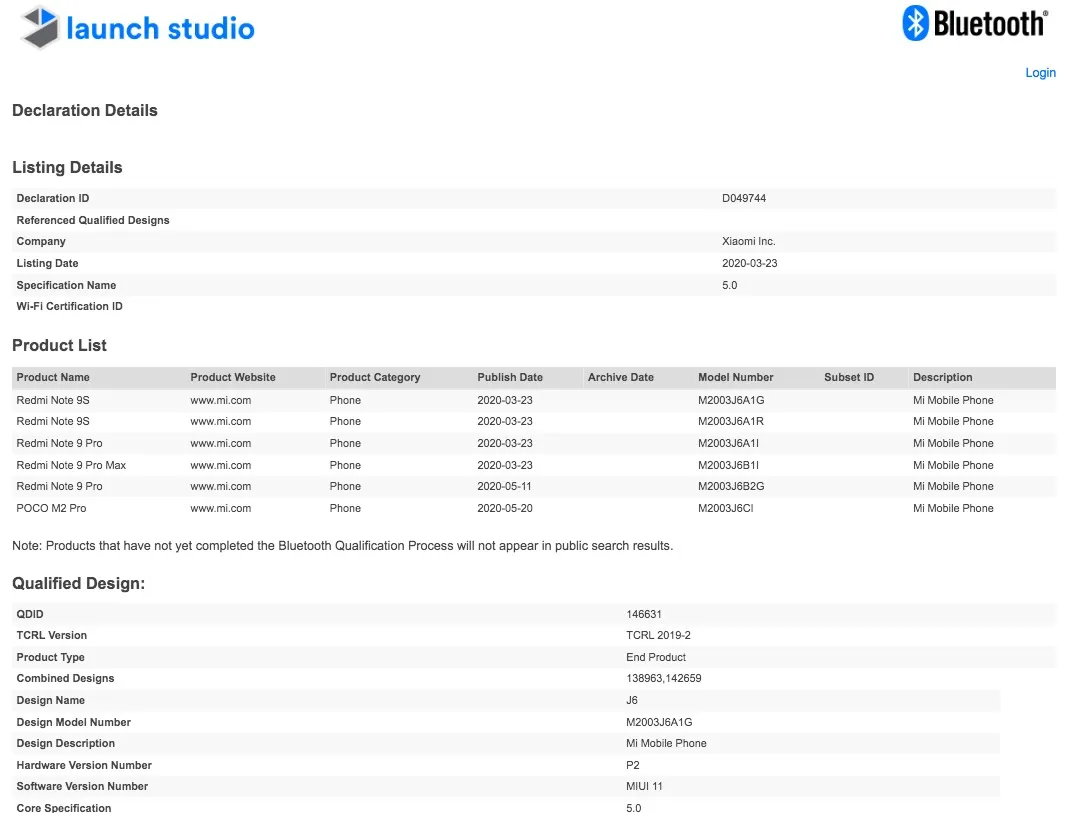
Task: Click the Qualified Design heading
Action: pos(79,583)
